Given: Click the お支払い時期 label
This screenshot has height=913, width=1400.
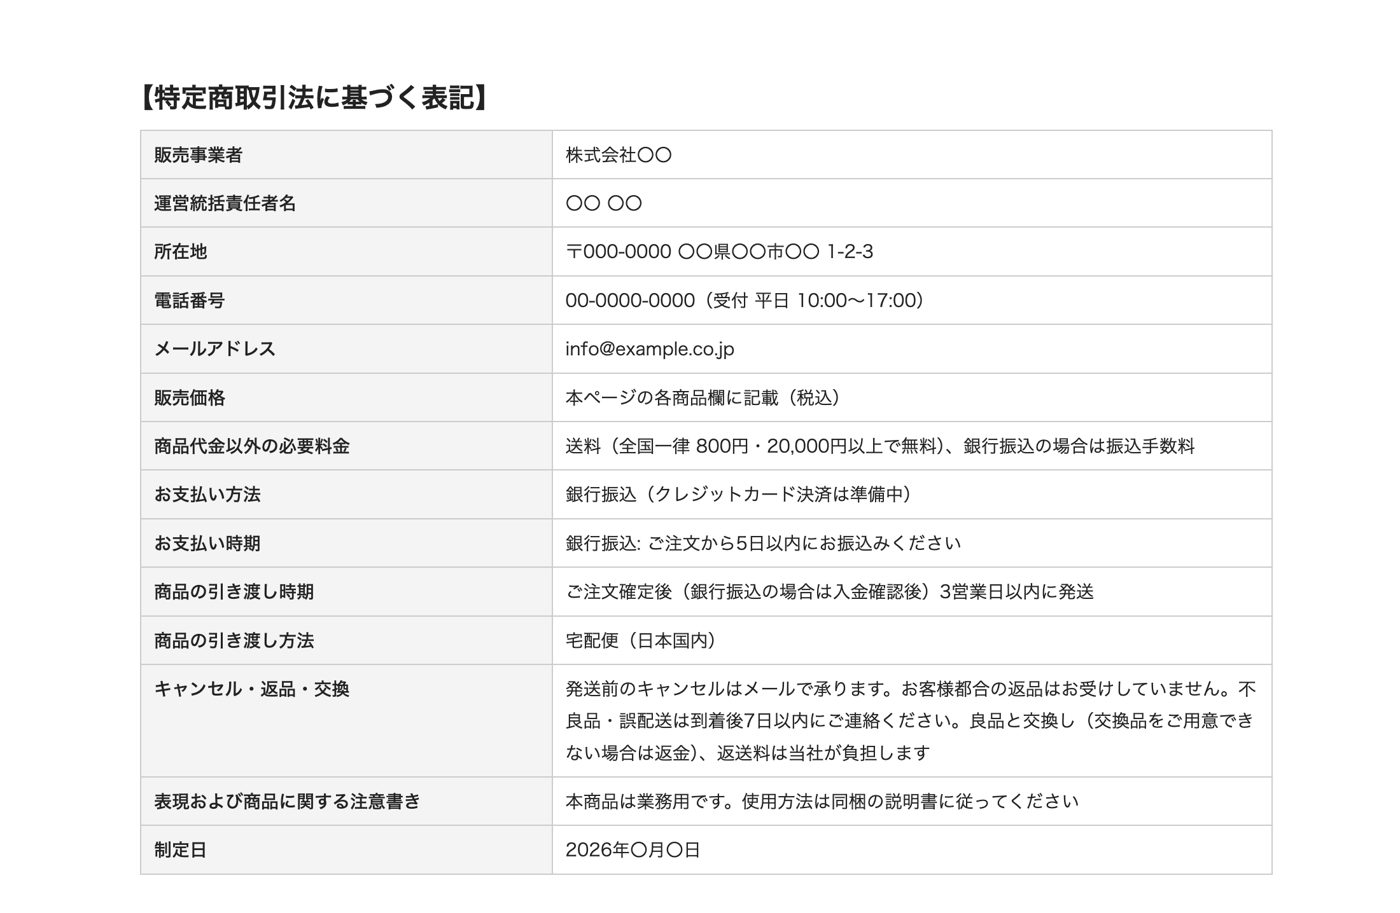Looking at the screenshot, I should point(207,543).
